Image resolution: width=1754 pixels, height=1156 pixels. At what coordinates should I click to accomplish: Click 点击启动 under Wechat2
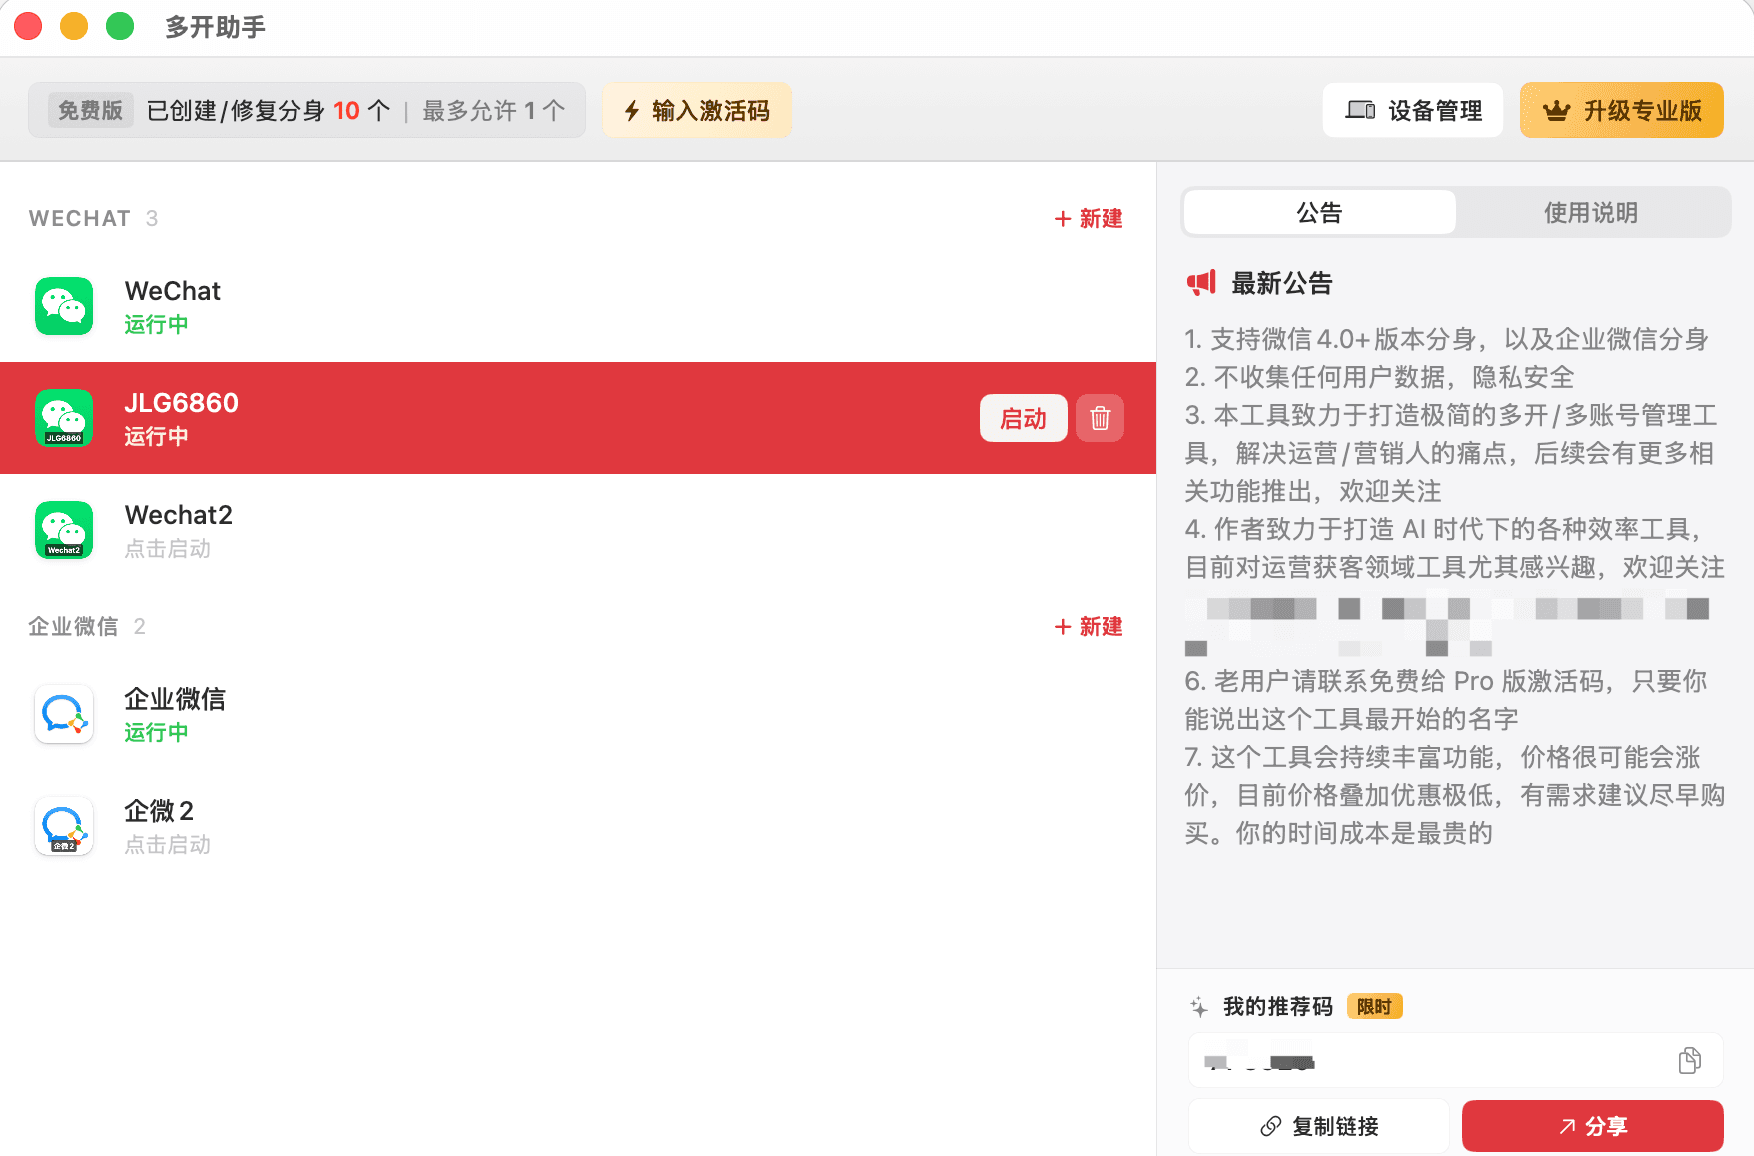pyautogui.click(x=168, y=548)
